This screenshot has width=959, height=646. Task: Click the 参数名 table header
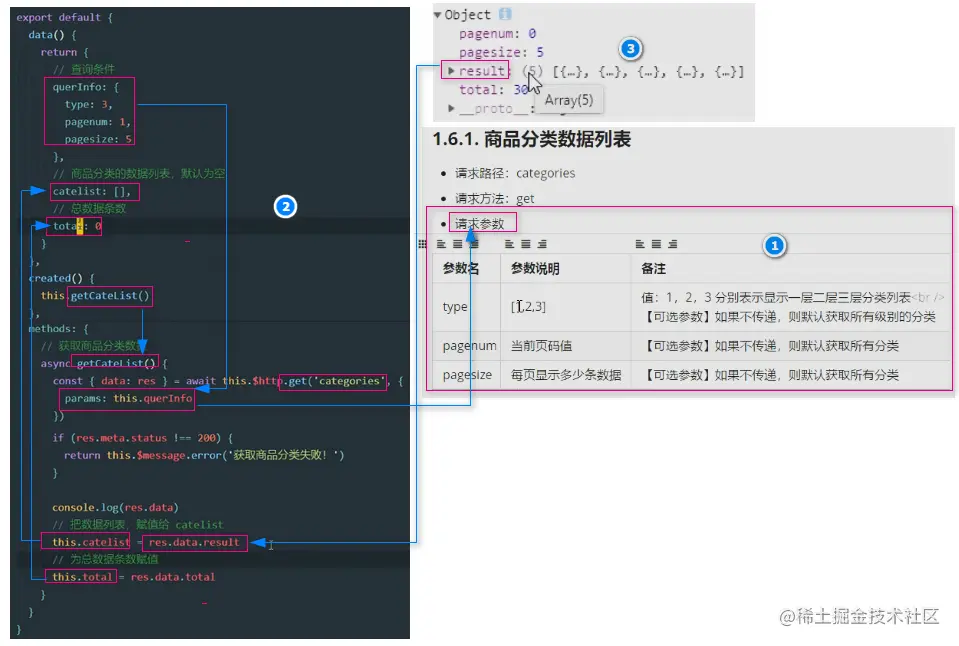(461, 269)
